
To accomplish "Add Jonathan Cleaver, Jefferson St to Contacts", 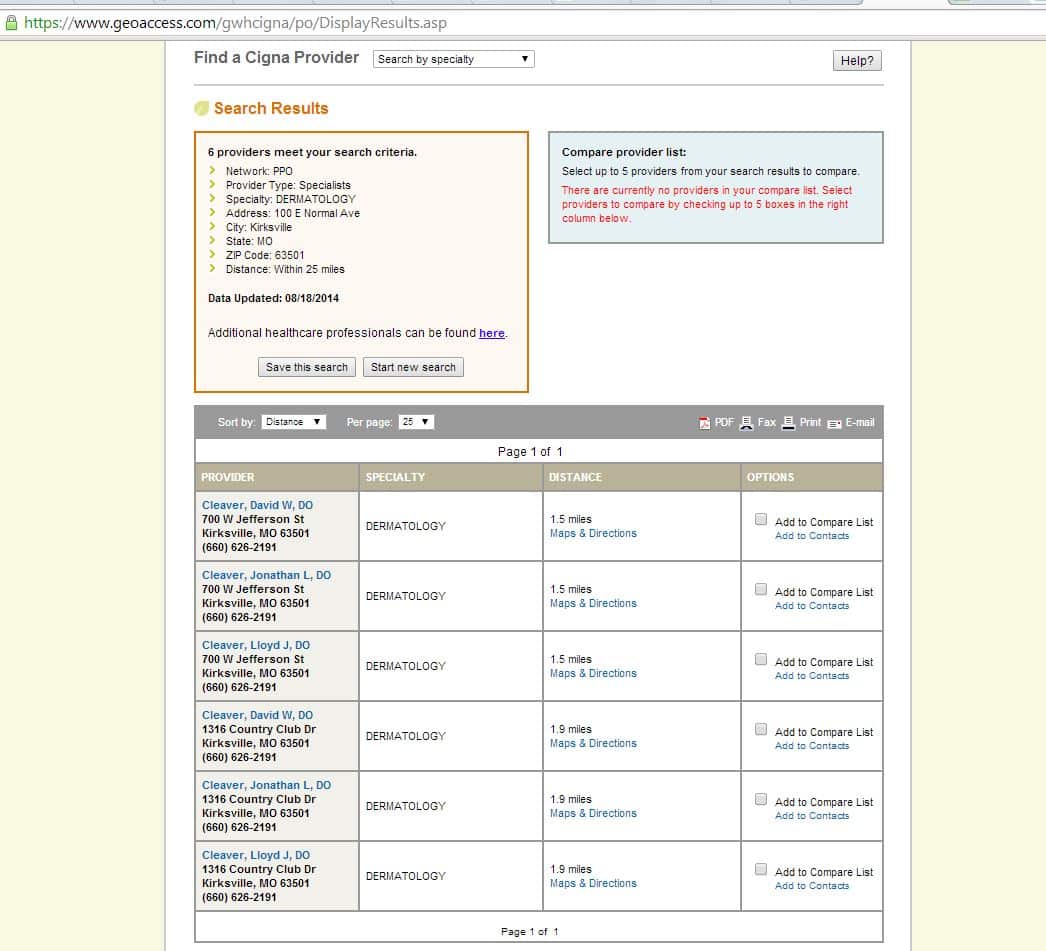I will (x=812, y=606).
